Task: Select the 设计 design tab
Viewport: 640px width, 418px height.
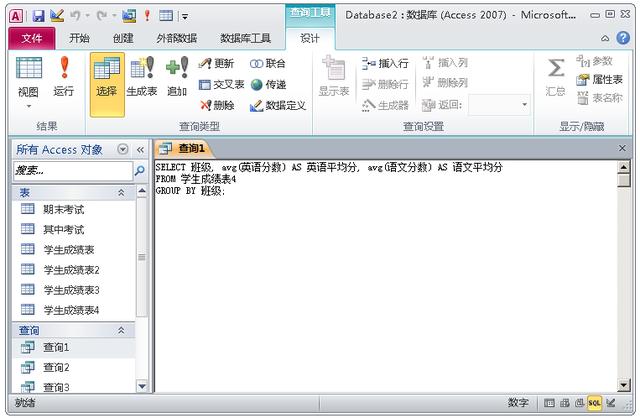Action: 310,38
